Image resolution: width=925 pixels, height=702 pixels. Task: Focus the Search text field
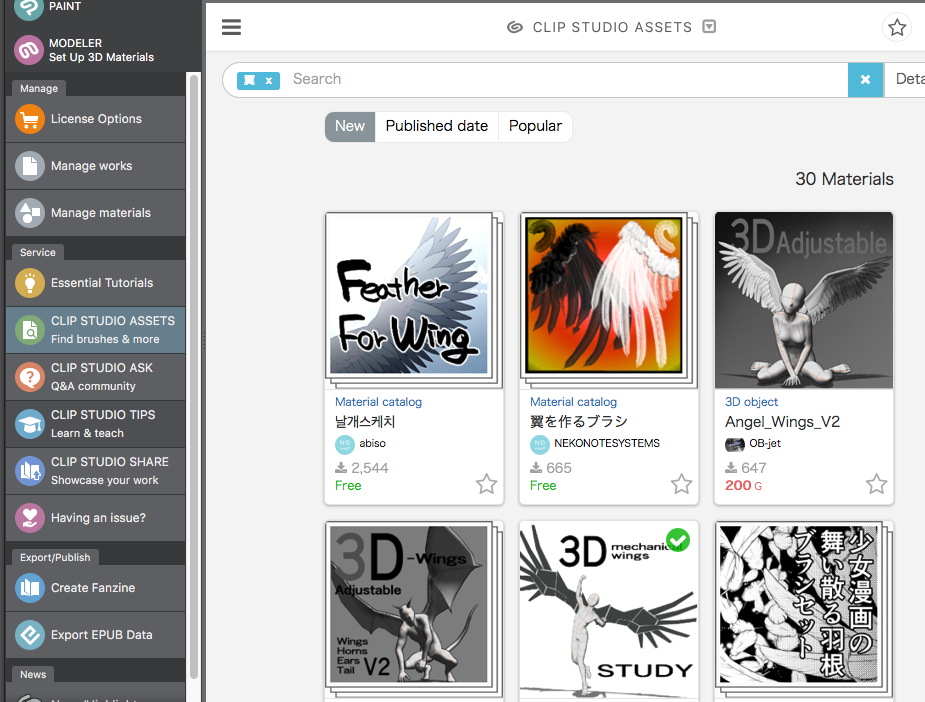[566, 79]
